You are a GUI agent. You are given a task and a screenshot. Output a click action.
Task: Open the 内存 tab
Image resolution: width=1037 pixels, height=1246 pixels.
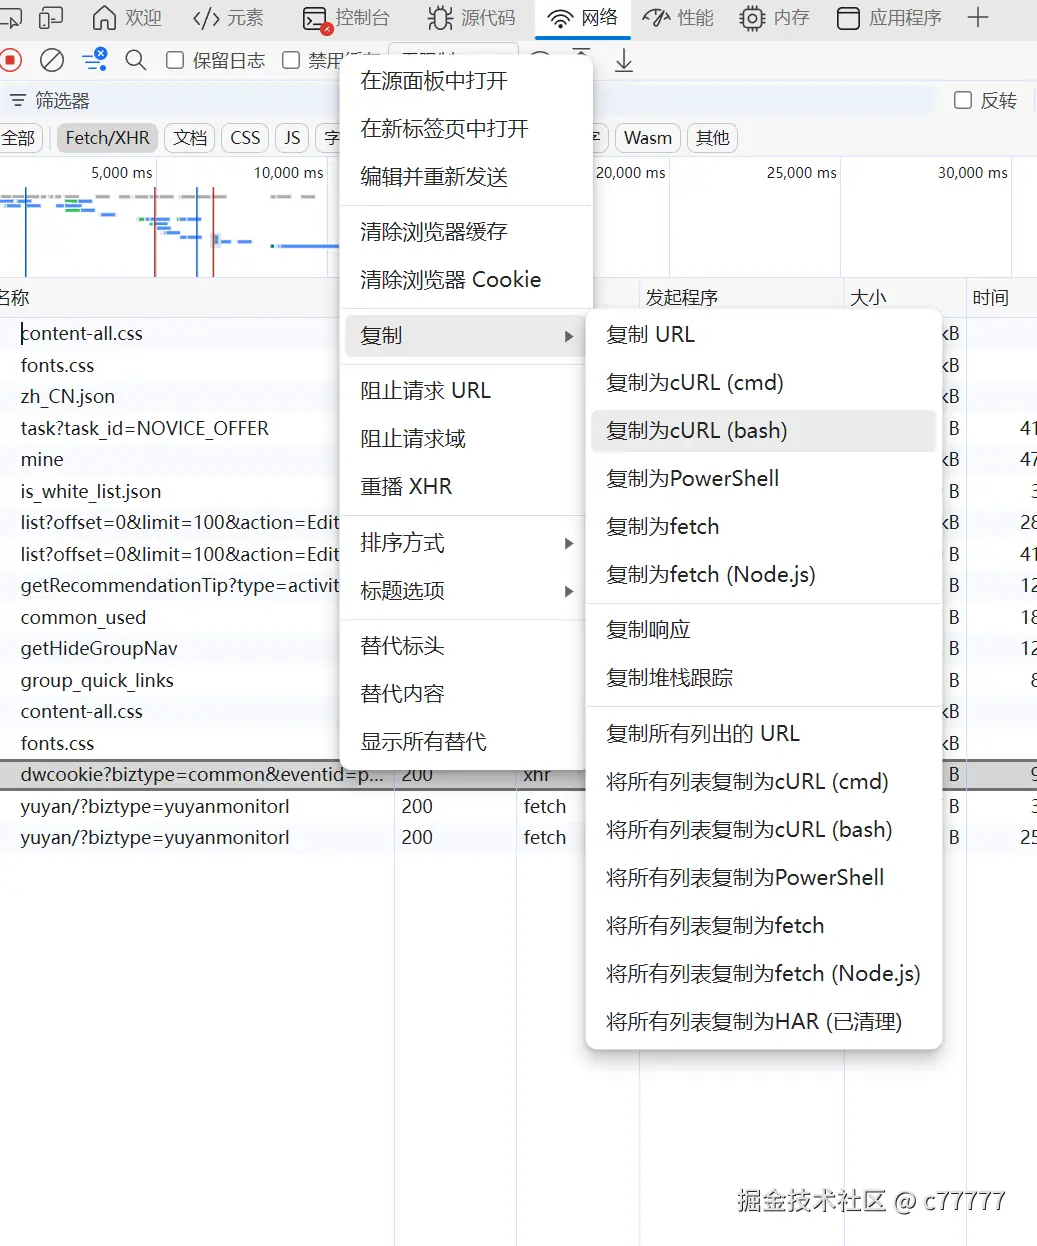pyautogui.click(x=775, y=18)
